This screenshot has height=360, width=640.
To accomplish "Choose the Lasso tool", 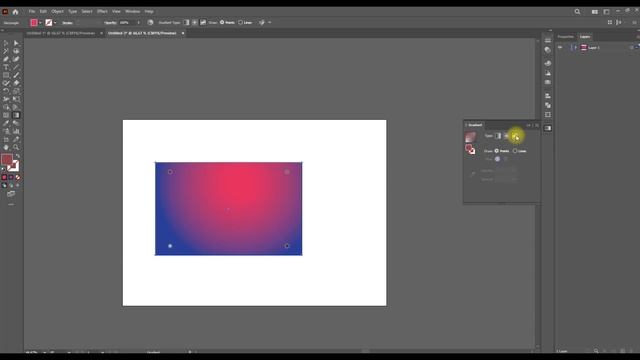I will pyautogui.click(x=16, y=51).
